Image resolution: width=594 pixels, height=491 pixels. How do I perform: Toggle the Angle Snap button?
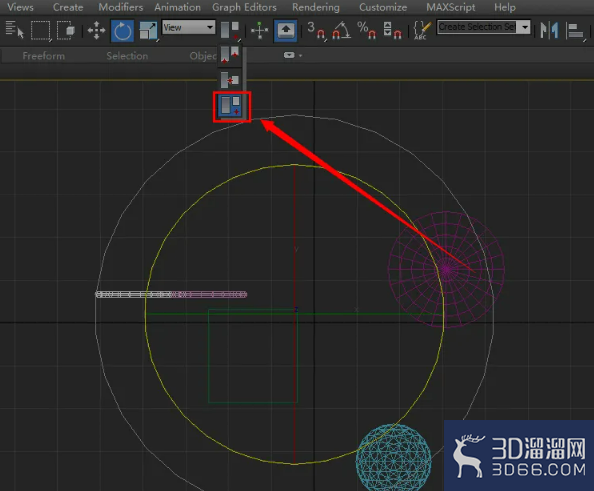pos(341,30)
